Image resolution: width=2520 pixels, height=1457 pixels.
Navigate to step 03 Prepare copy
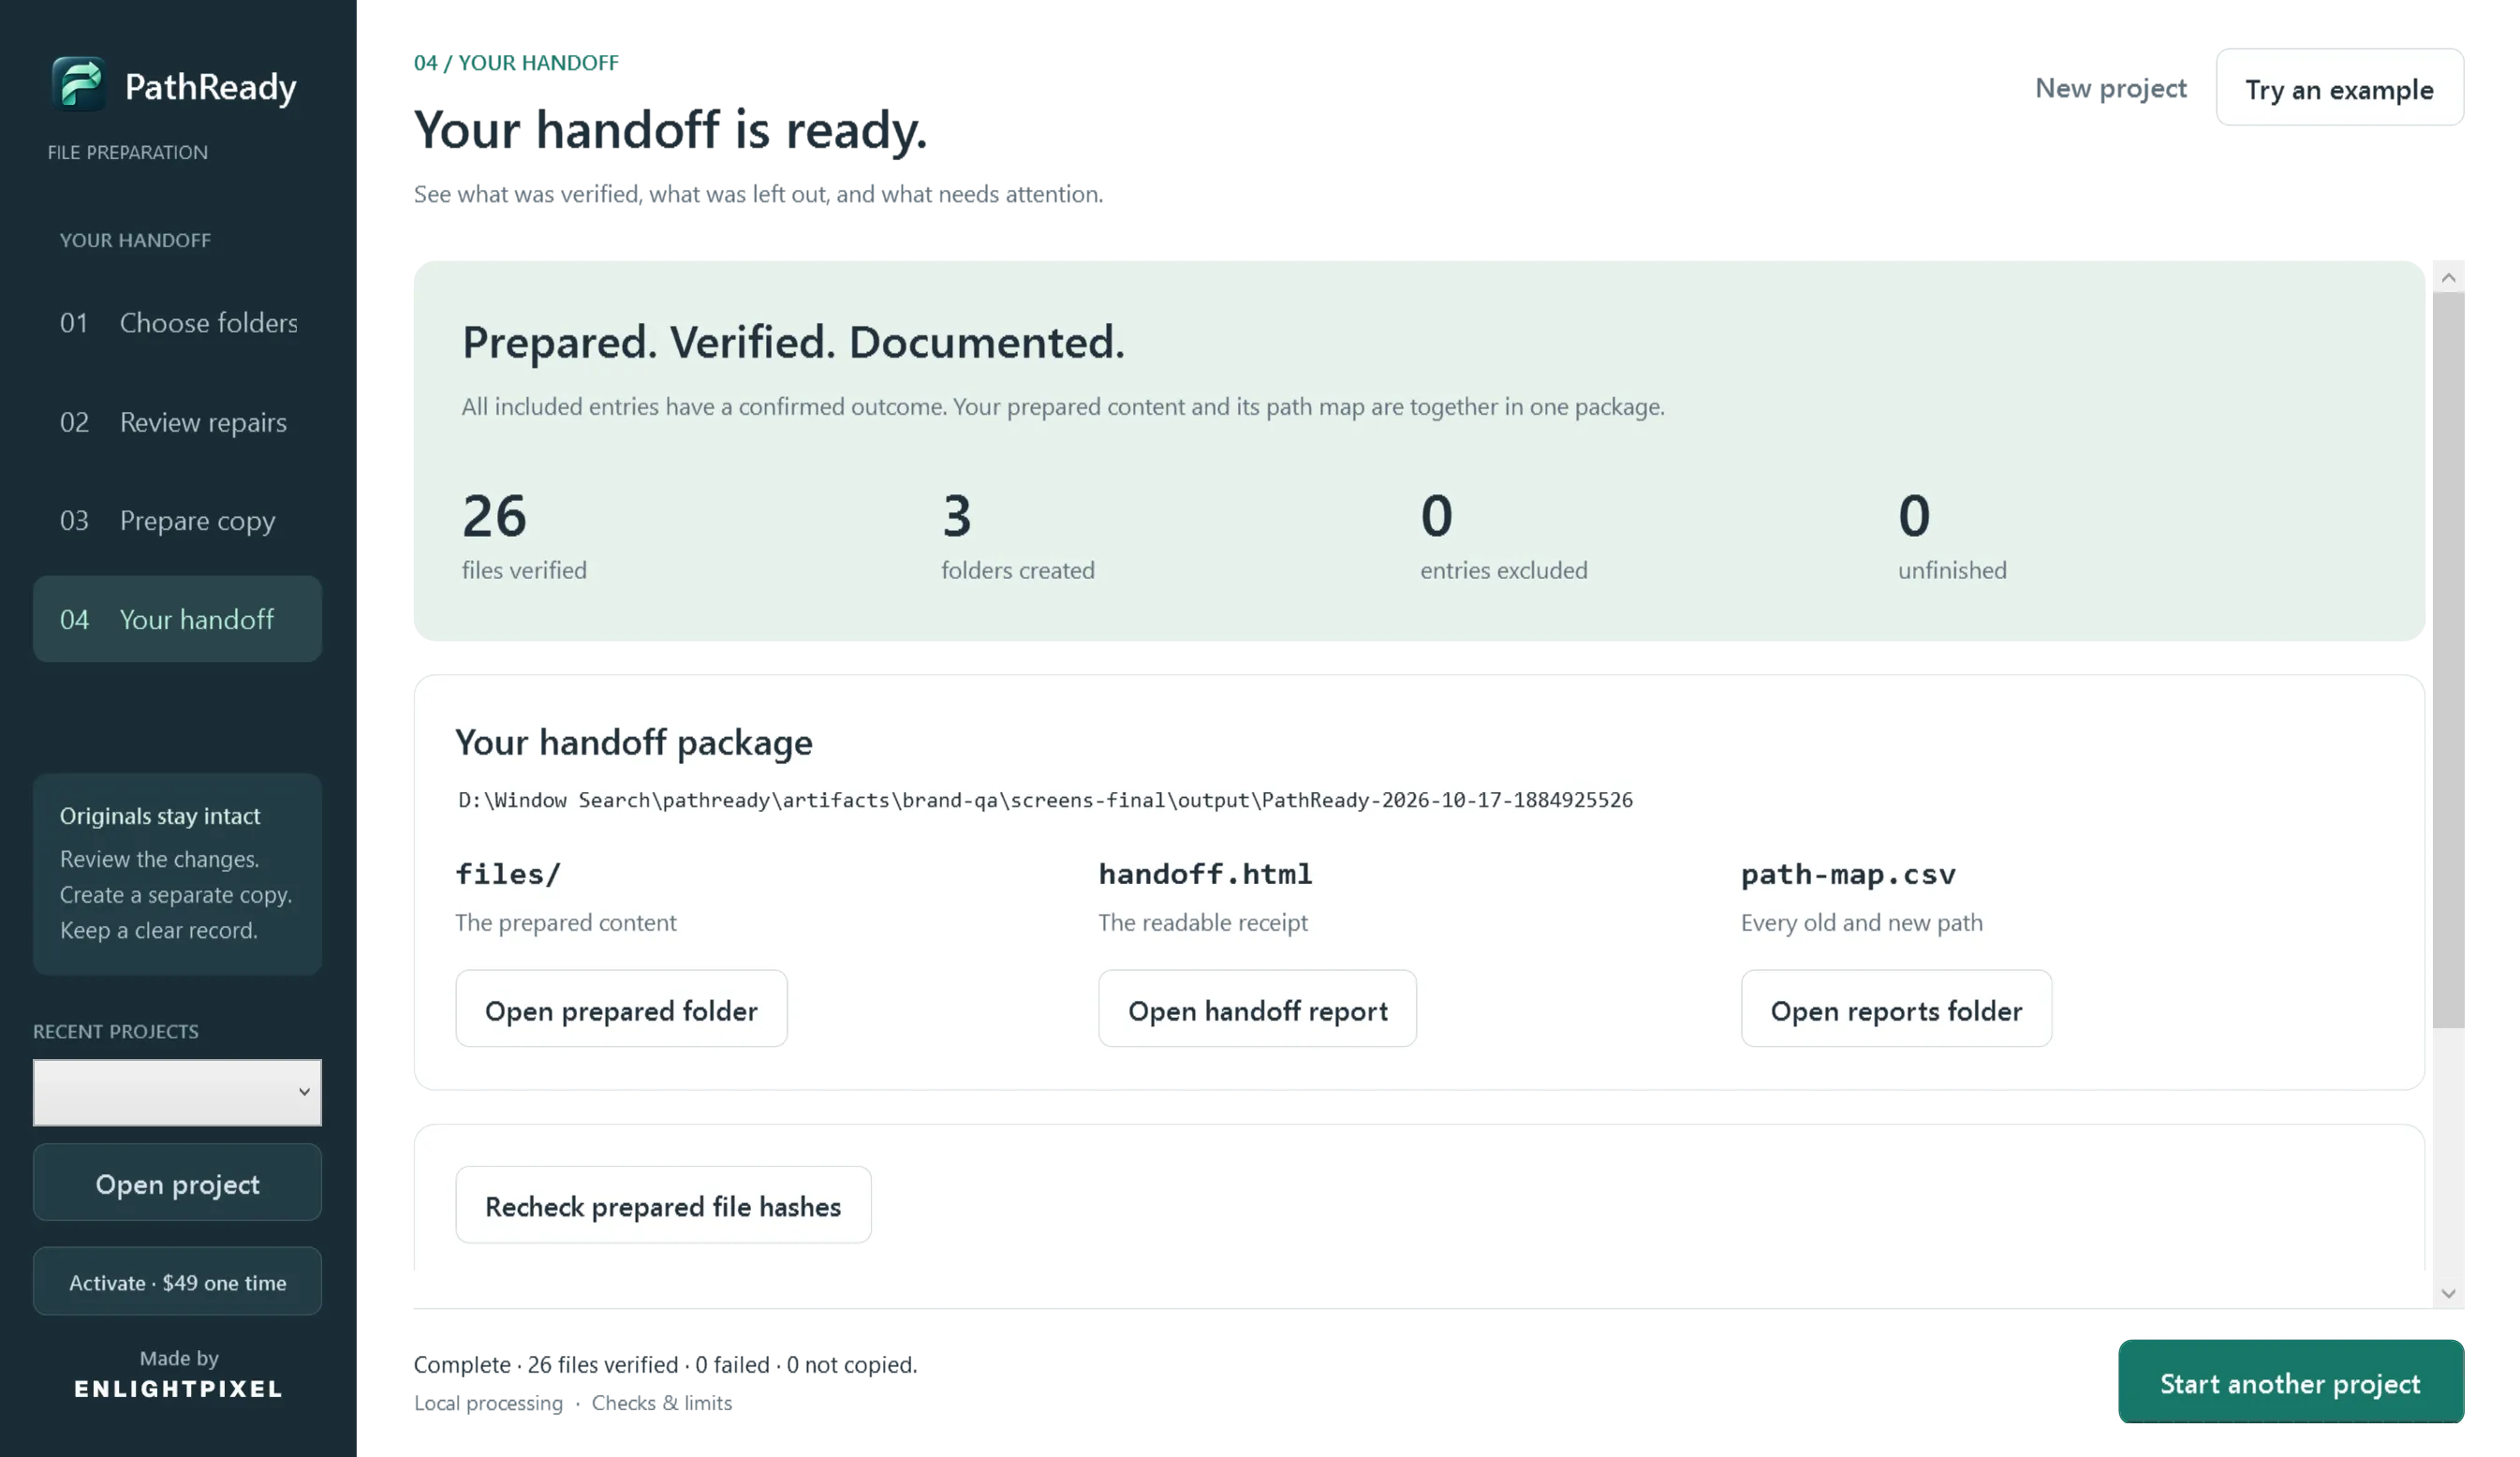point(178,520)
